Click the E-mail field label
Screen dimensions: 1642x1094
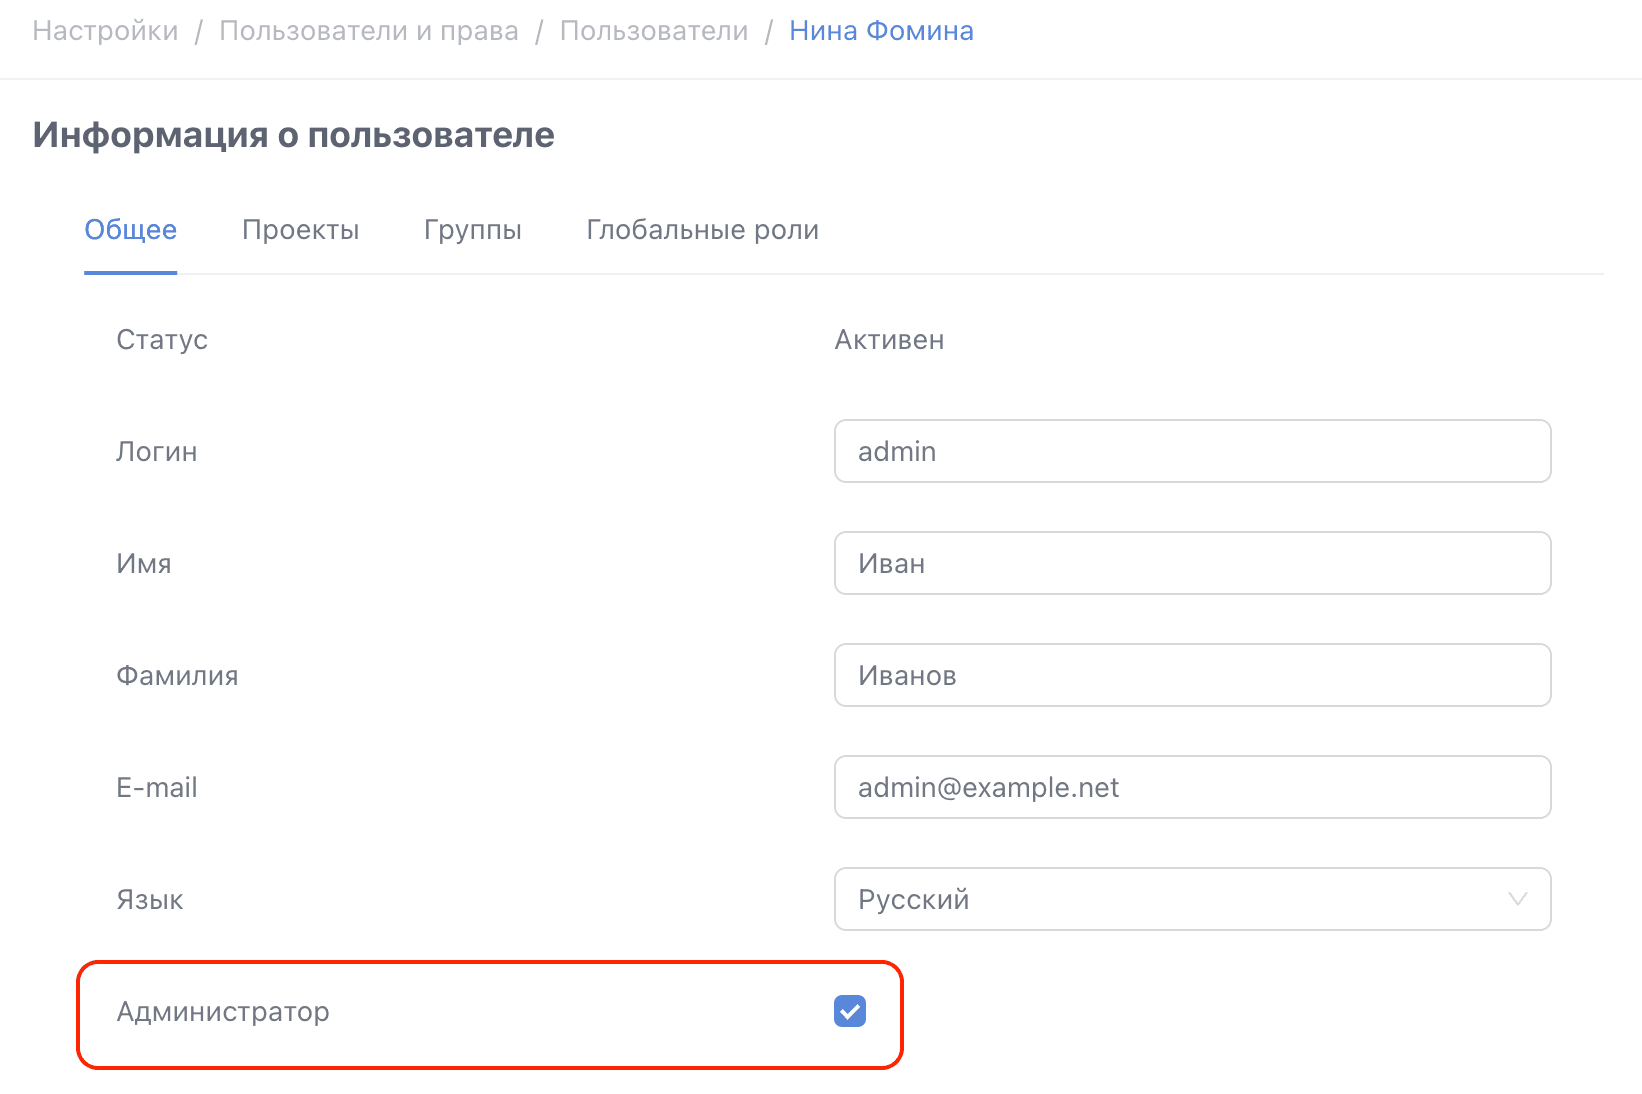[x=157, y=788]
